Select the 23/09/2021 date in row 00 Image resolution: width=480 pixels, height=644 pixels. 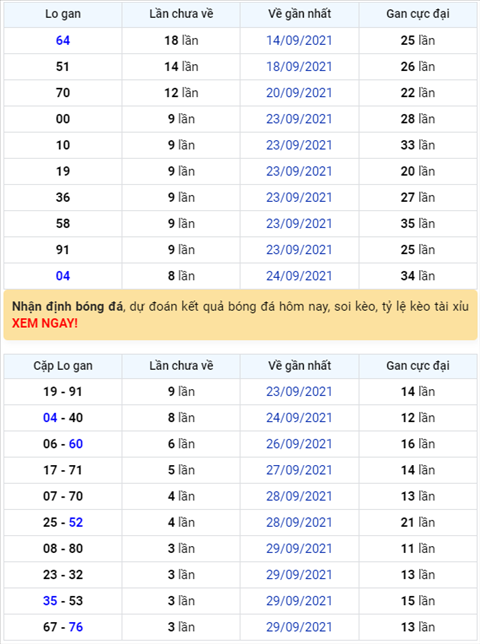(x=299, y=119)
